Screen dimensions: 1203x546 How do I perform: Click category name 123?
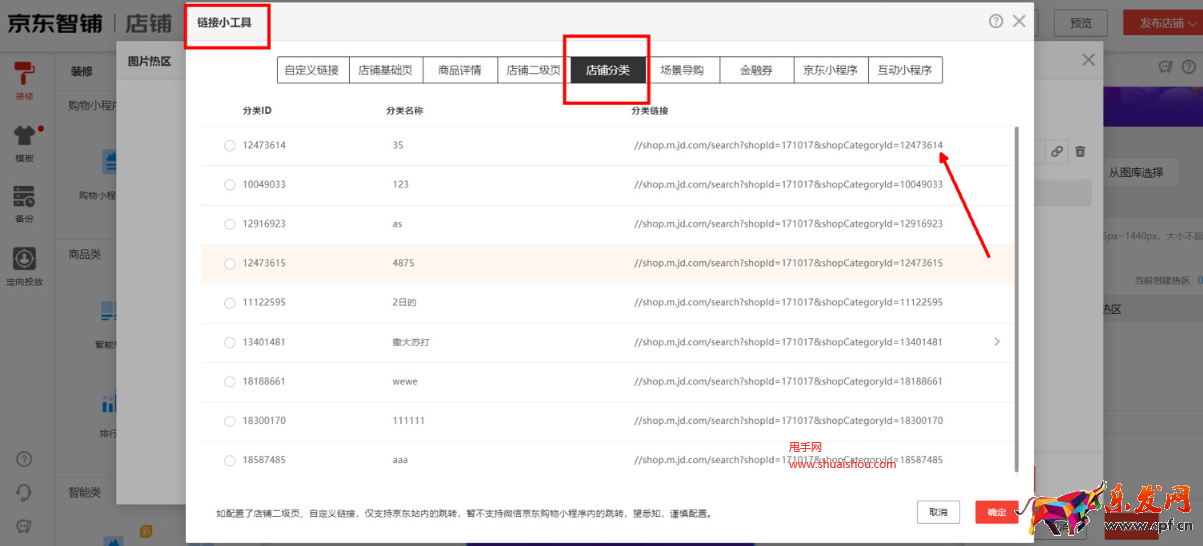(x=401, y=184)
